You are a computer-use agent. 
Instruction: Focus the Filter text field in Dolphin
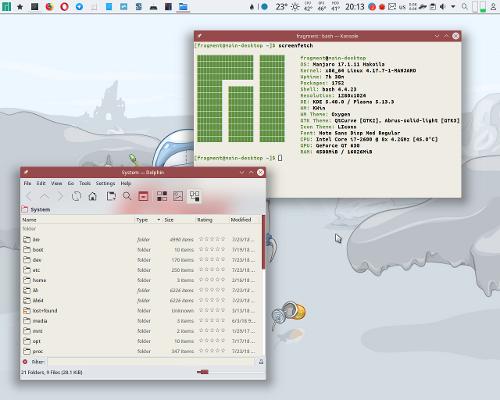point(151,362)
